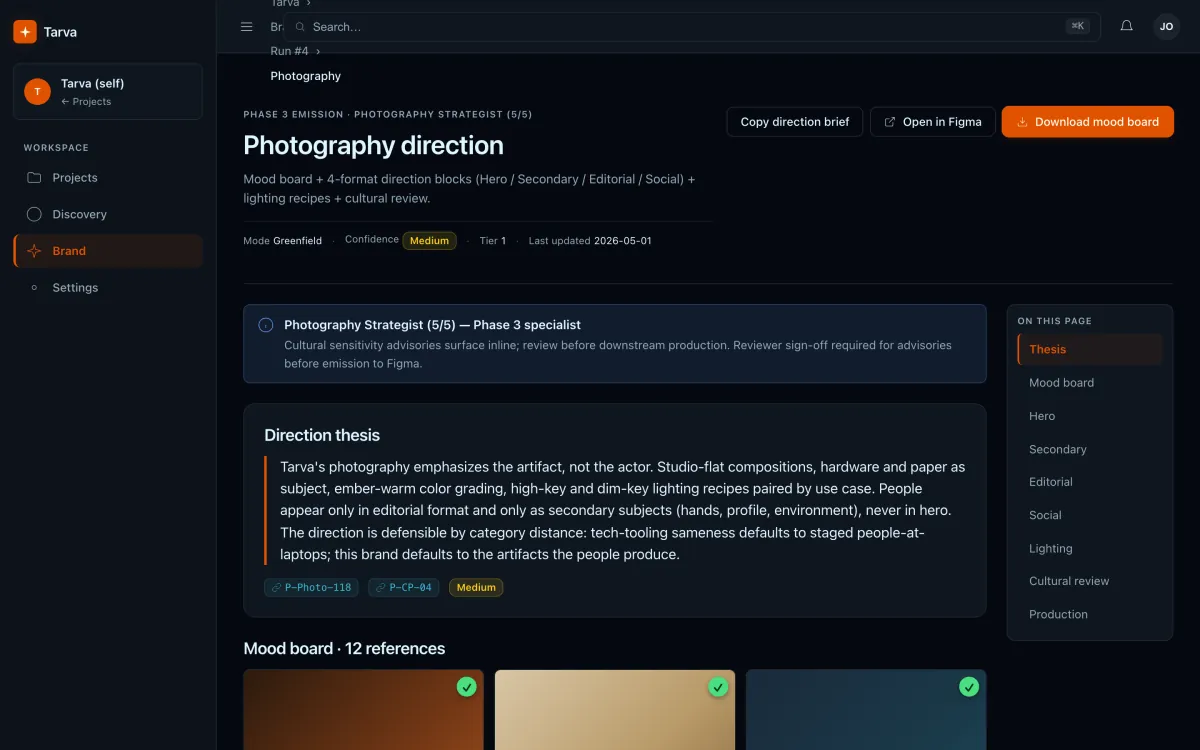Click the Tarva (self) avatar
1200x750 pixels.
(37, 92)
